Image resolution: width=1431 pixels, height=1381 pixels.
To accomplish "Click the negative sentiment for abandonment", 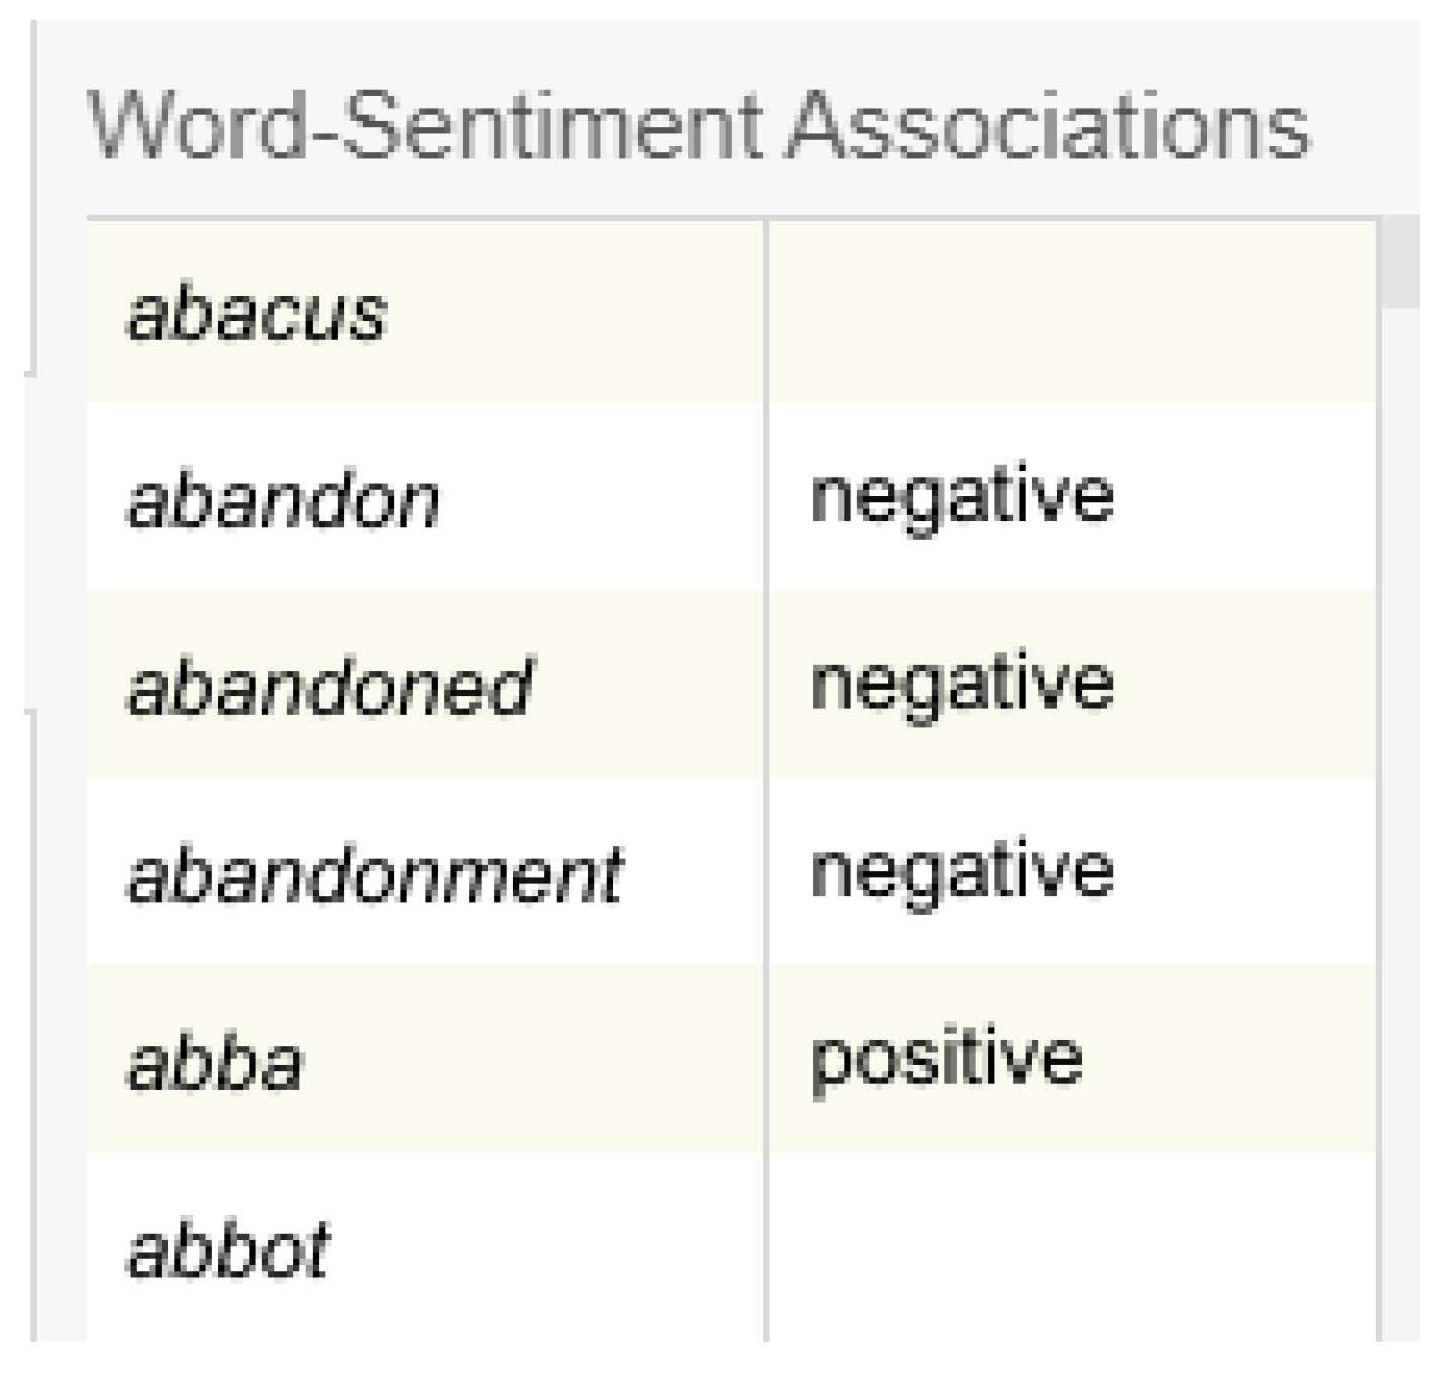I will tap(962, 872).
